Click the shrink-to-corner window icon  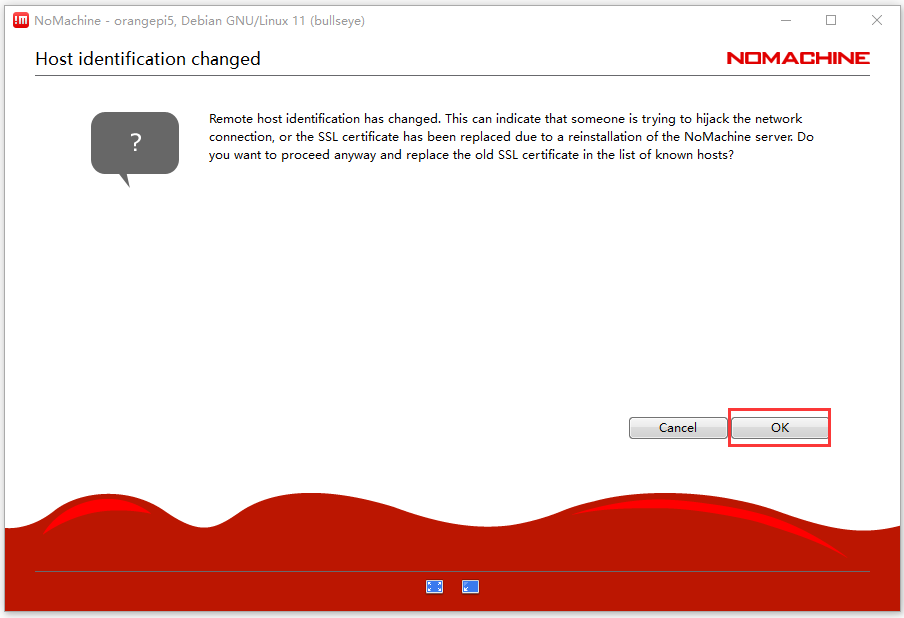[470, 587]
